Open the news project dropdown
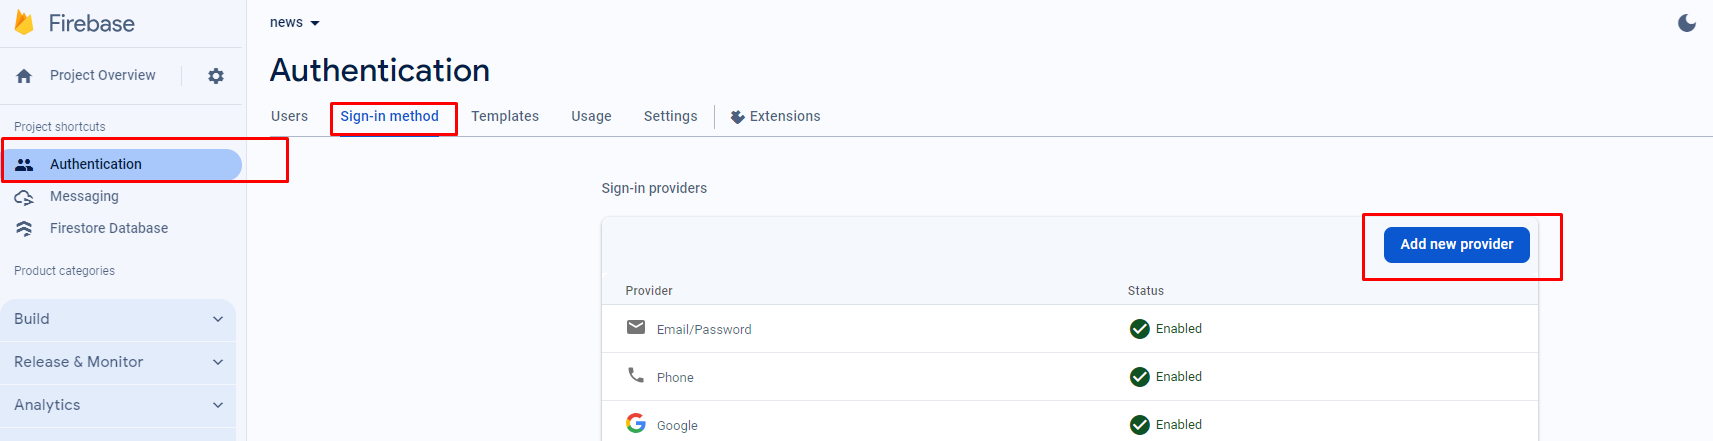This screenshot has height=441, width=1713. pyautogui.click(x=295, y=23)
